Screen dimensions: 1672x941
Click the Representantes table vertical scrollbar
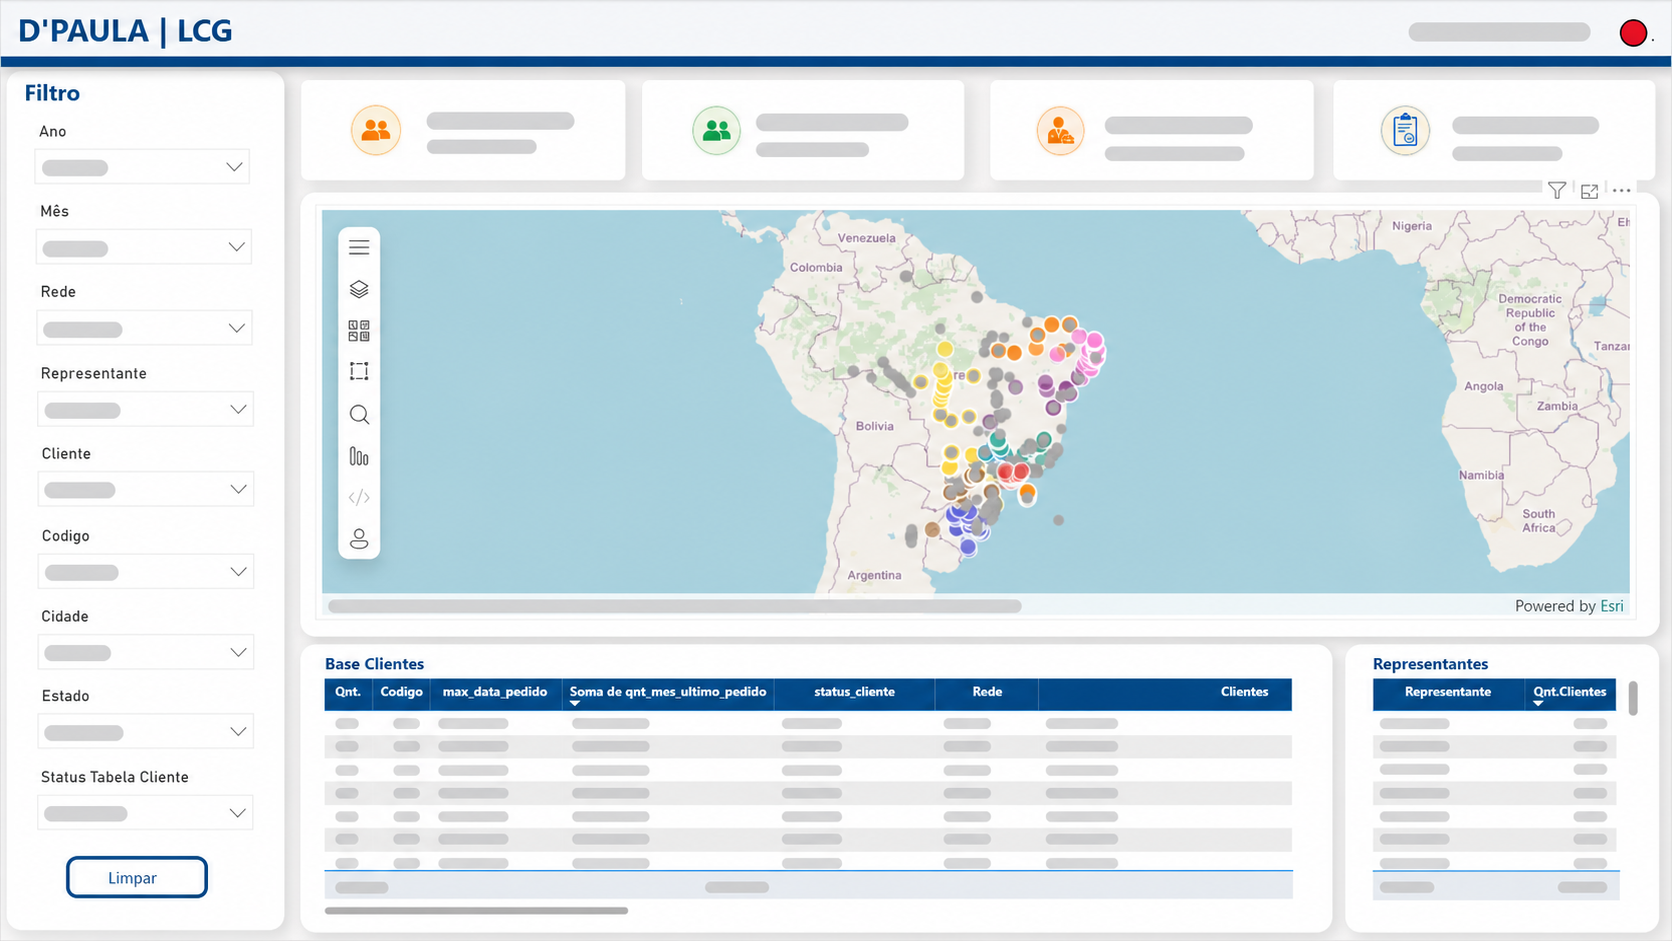[x=1633, y=698]
